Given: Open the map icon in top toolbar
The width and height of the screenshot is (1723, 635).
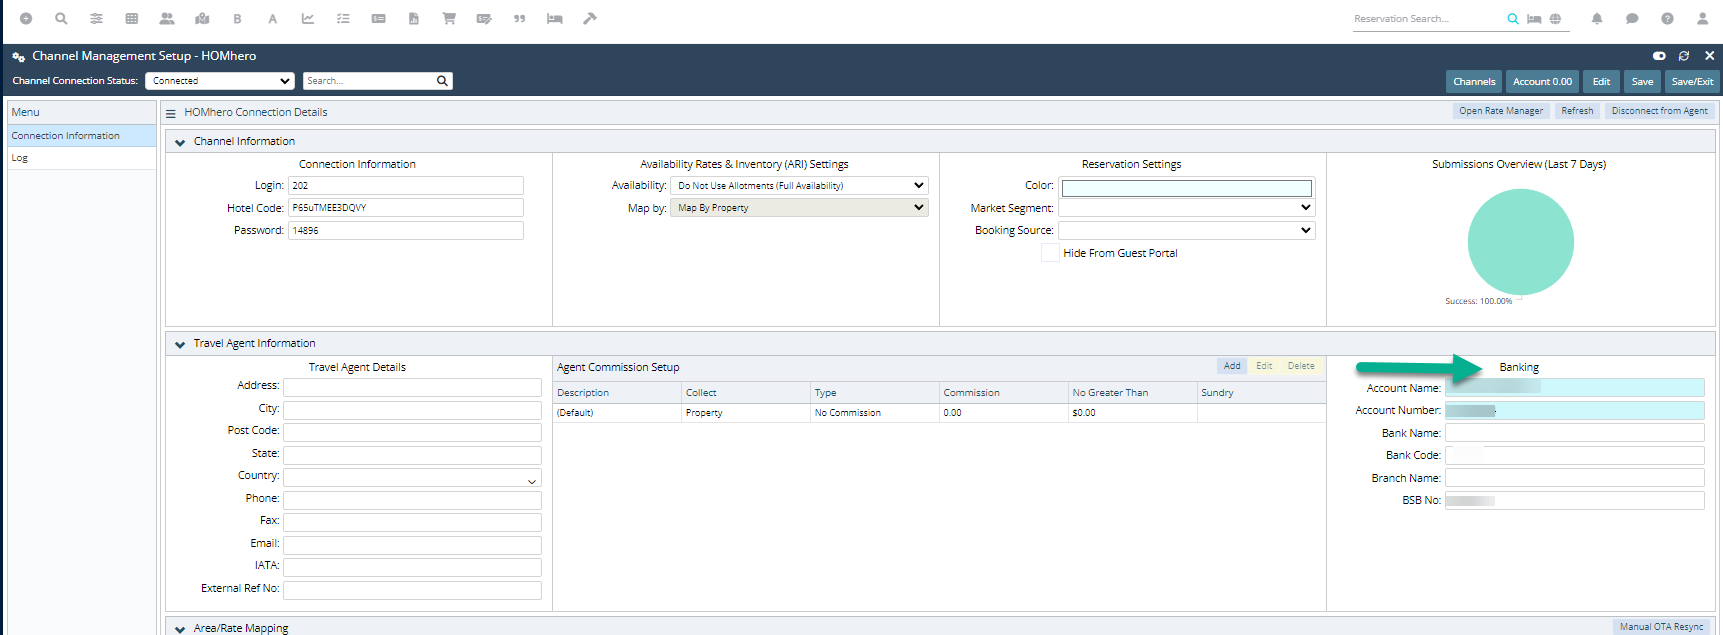Looking at the screenshot, I should 202,19.
